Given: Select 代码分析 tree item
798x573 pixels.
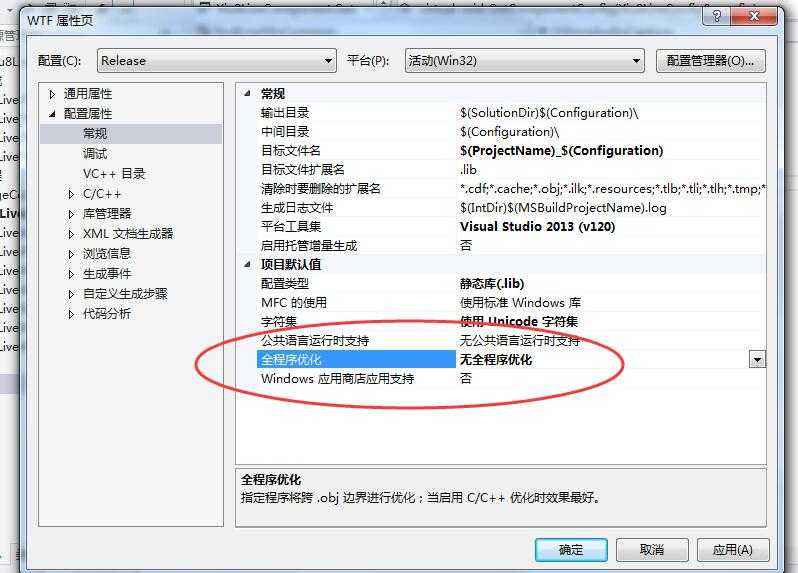Looking at the screenshot, I should coord(107,313).
